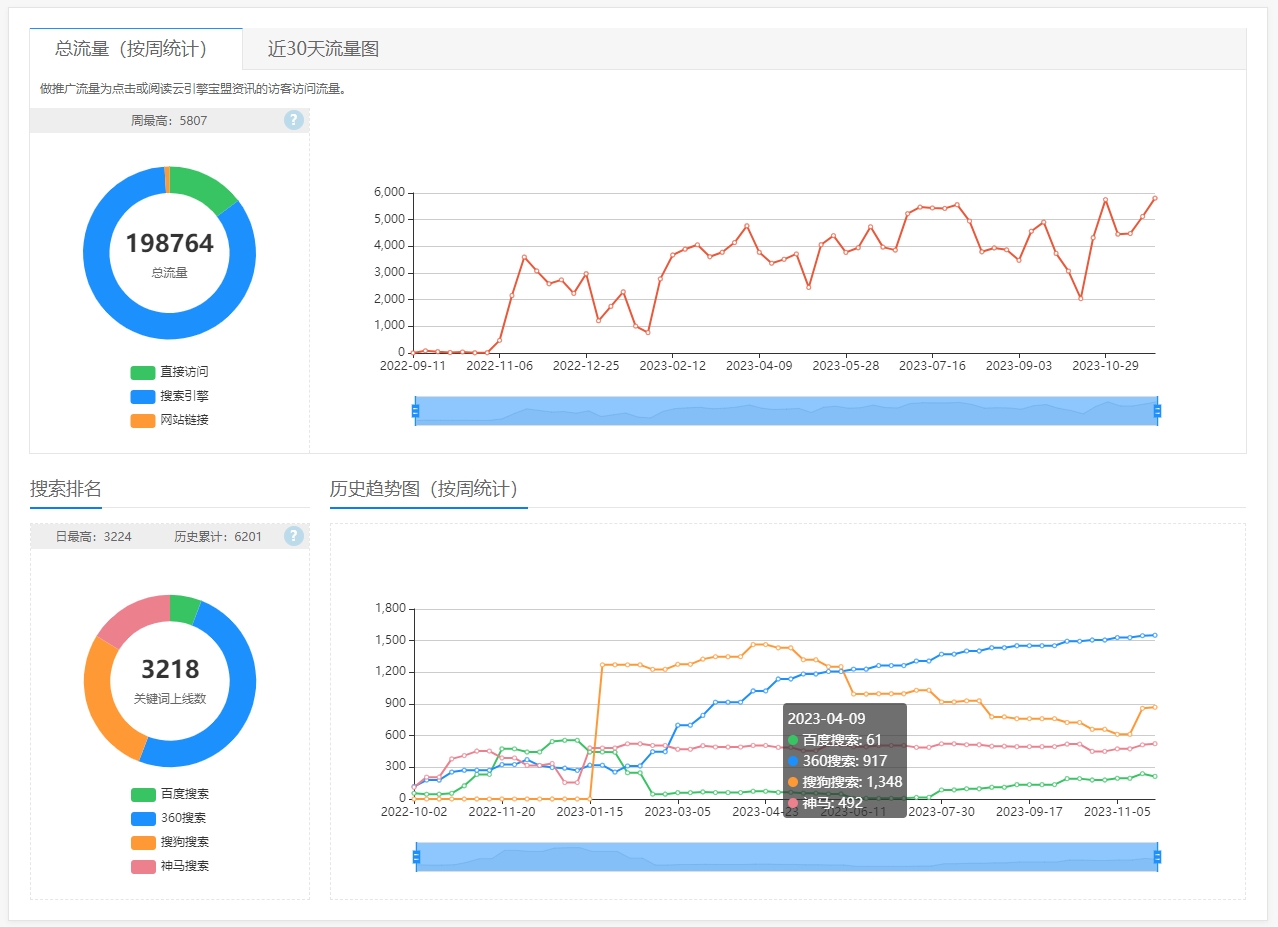Toggle the 搜索引擎 legend item
This screenshot has height=927, width=1278.
point(169,396)
